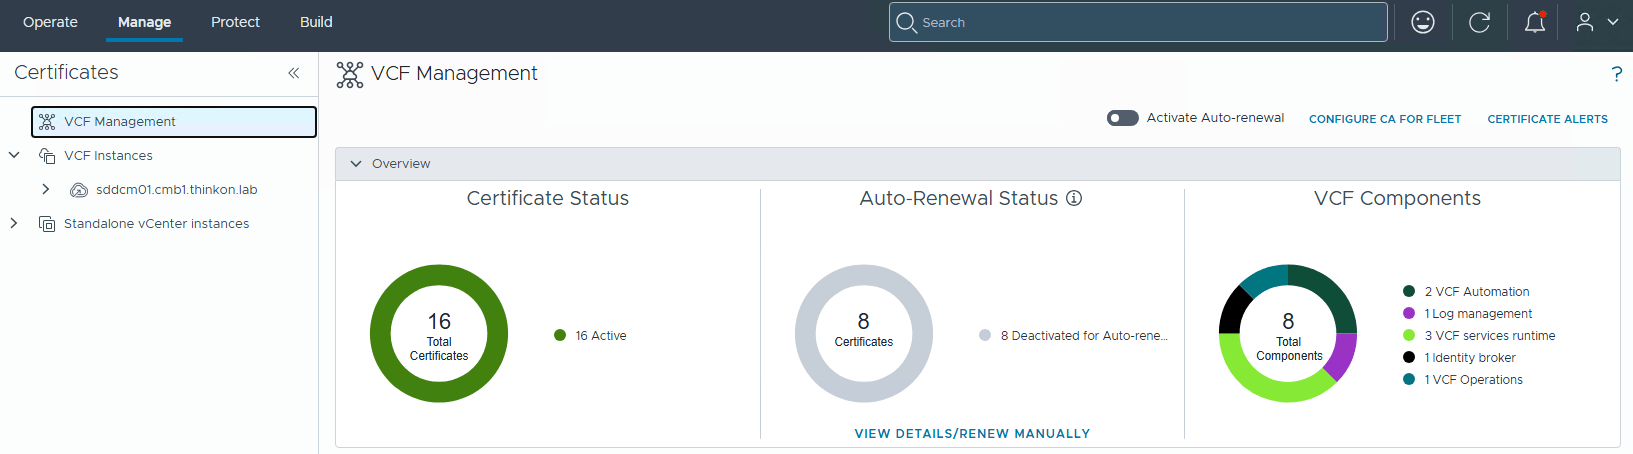Focus the Search input field
Screen dimensions: 1633x454
tap(1138, 22)
